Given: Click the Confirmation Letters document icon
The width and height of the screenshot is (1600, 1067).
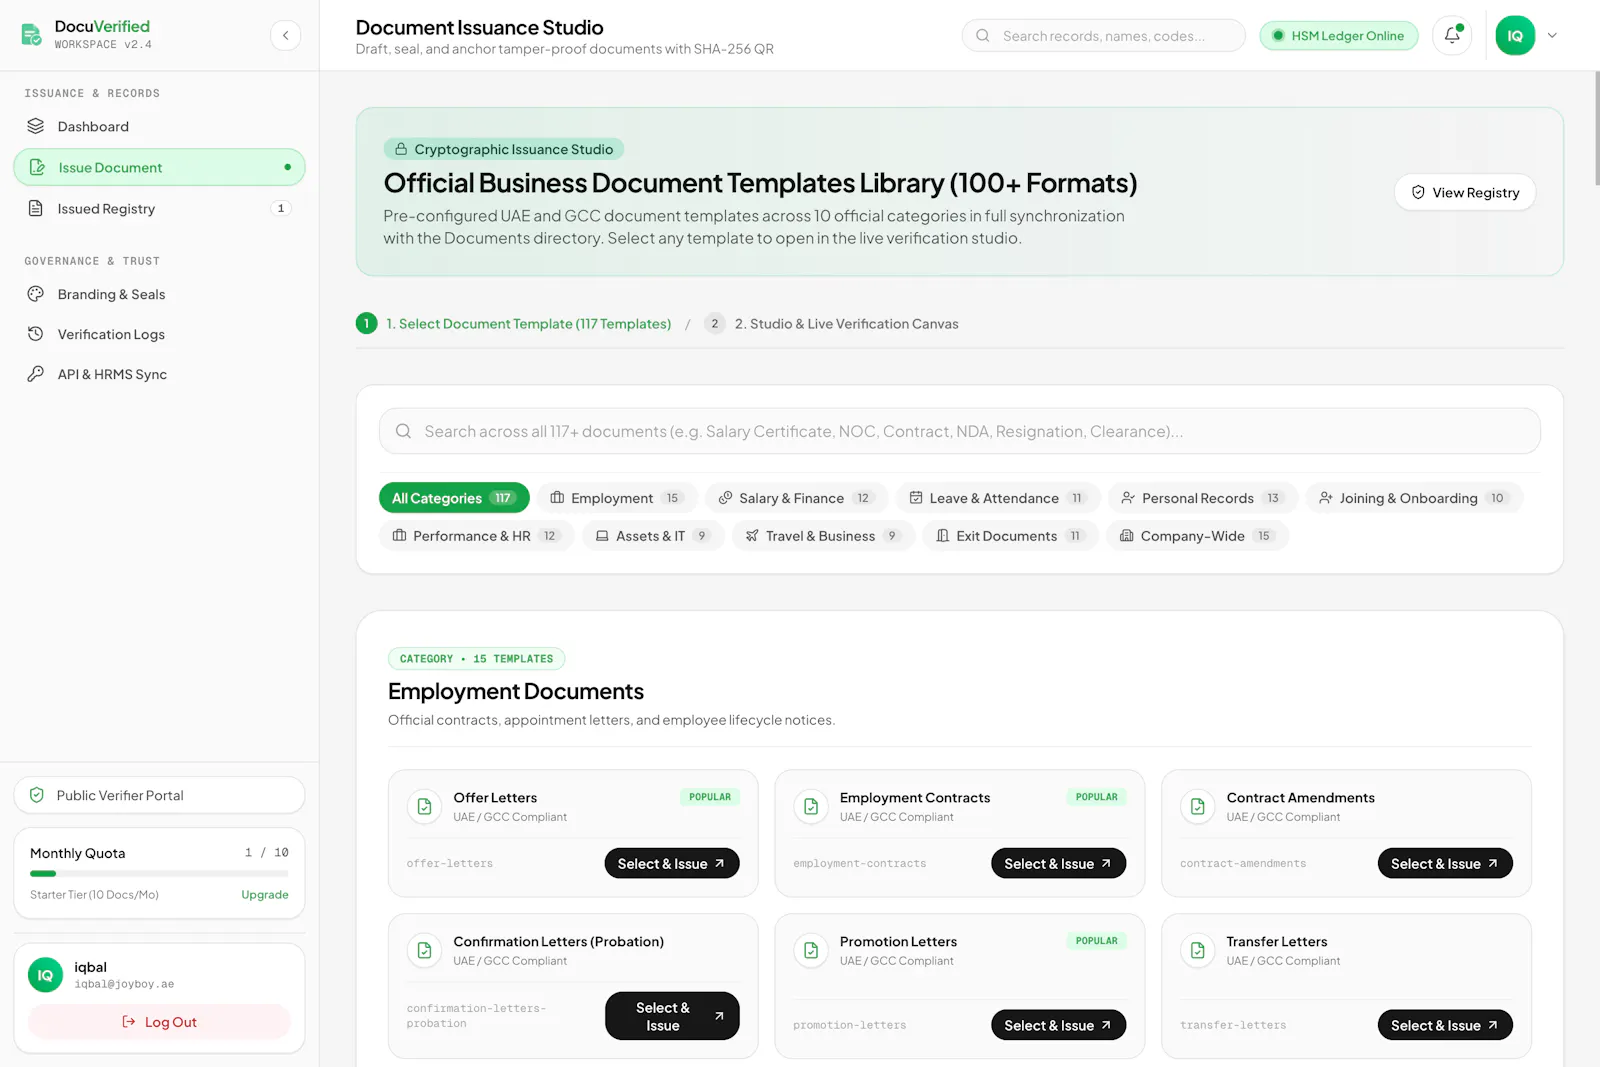Looking at the screenshot, I should [x=424, y=950].
